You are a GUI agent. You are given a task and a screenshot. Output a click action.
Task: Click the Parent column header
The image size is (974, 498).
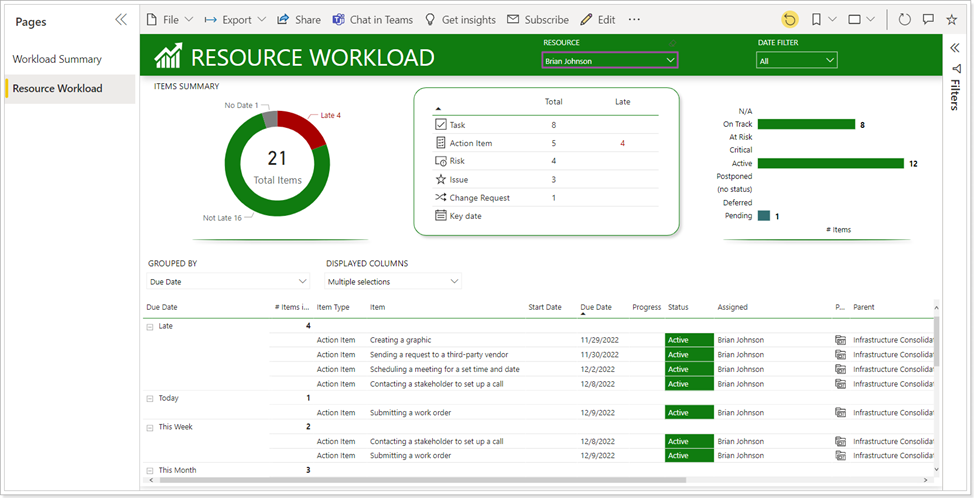pos(864,307)
